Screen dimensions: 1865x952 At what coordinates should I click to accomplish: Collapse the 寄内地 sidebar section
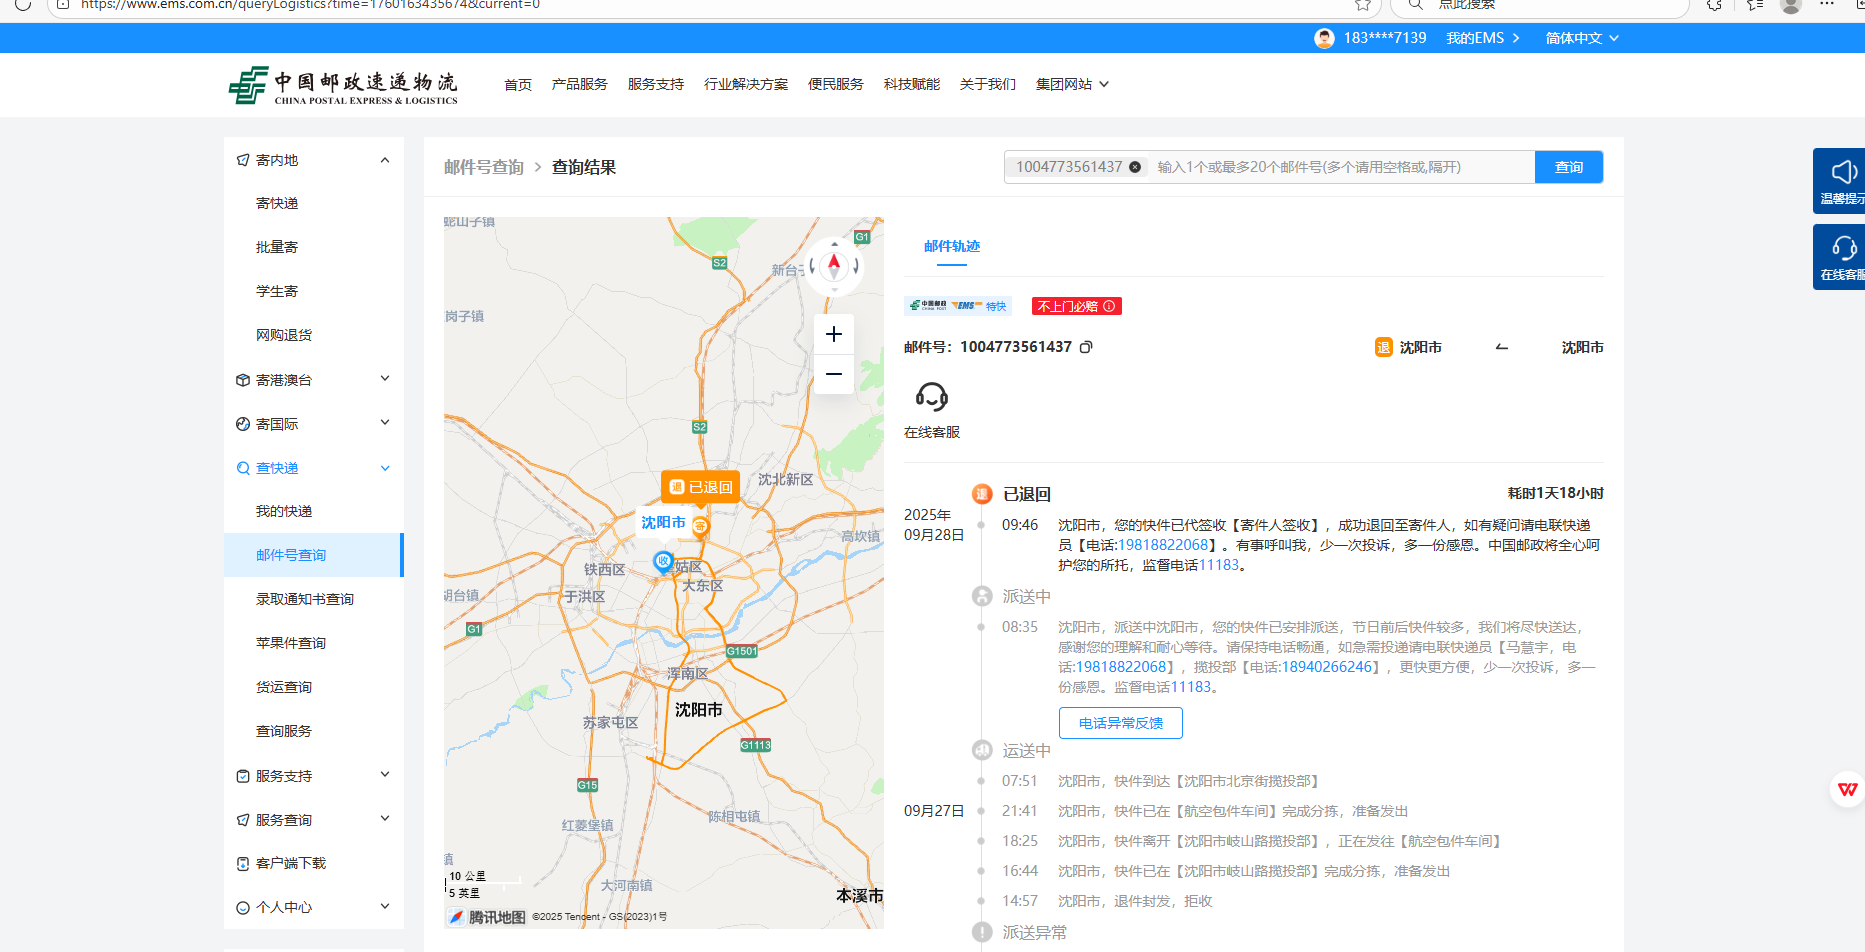pyautogui.click(x=385, y=160)
